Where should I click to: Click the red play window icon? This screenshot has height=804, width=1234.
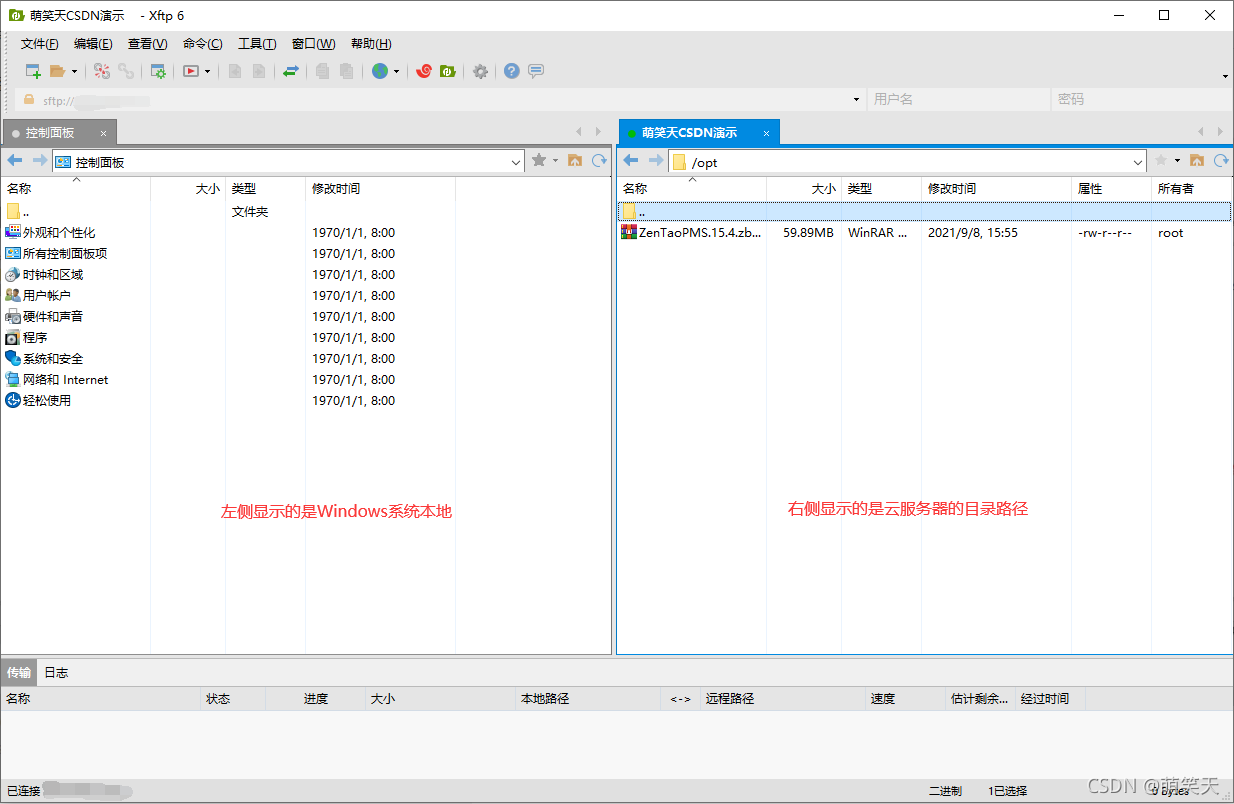pyautogui.click(x=191, y=71)
